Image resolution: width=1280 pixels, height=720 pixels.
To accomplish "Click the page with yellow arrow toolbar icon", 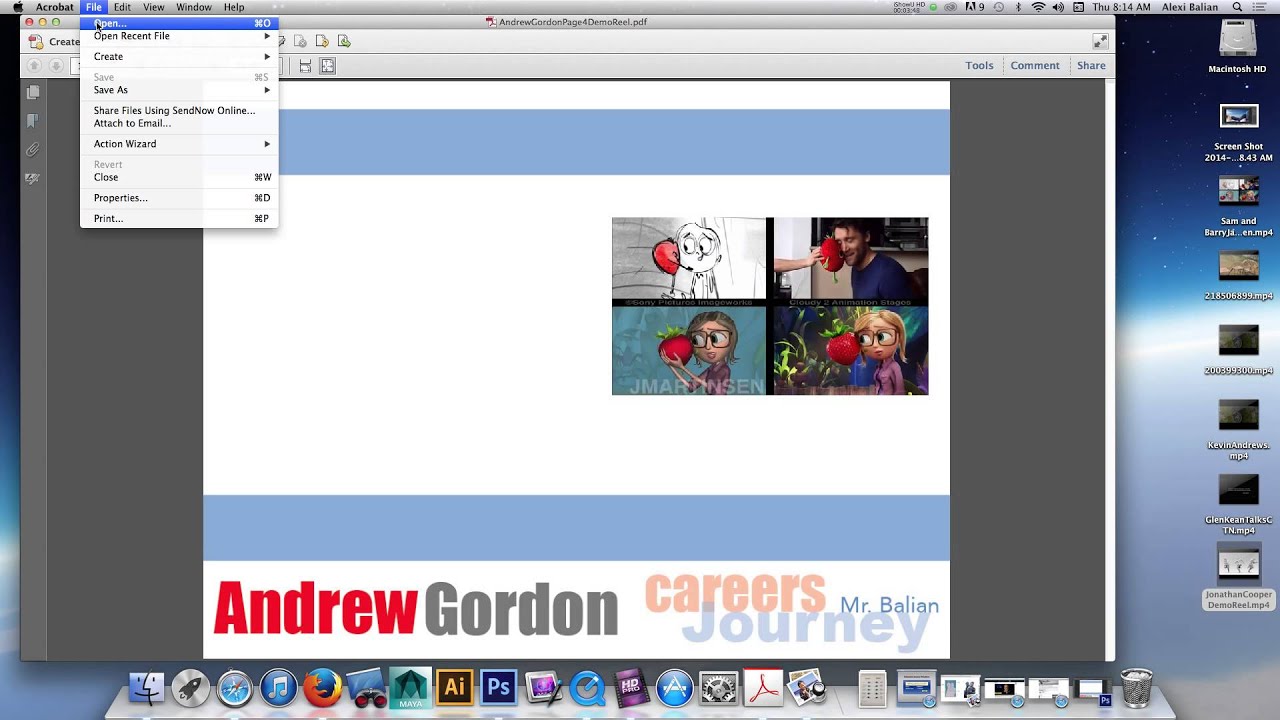I will tap(322, 41).
